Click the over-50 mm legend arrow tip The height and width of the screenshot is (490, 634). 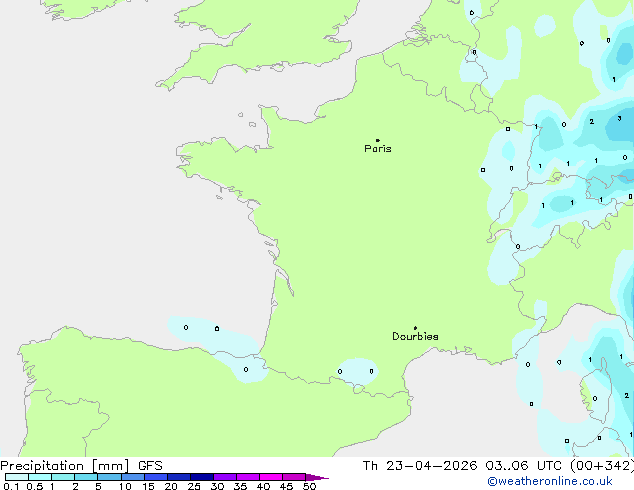(x=317, y=478)
